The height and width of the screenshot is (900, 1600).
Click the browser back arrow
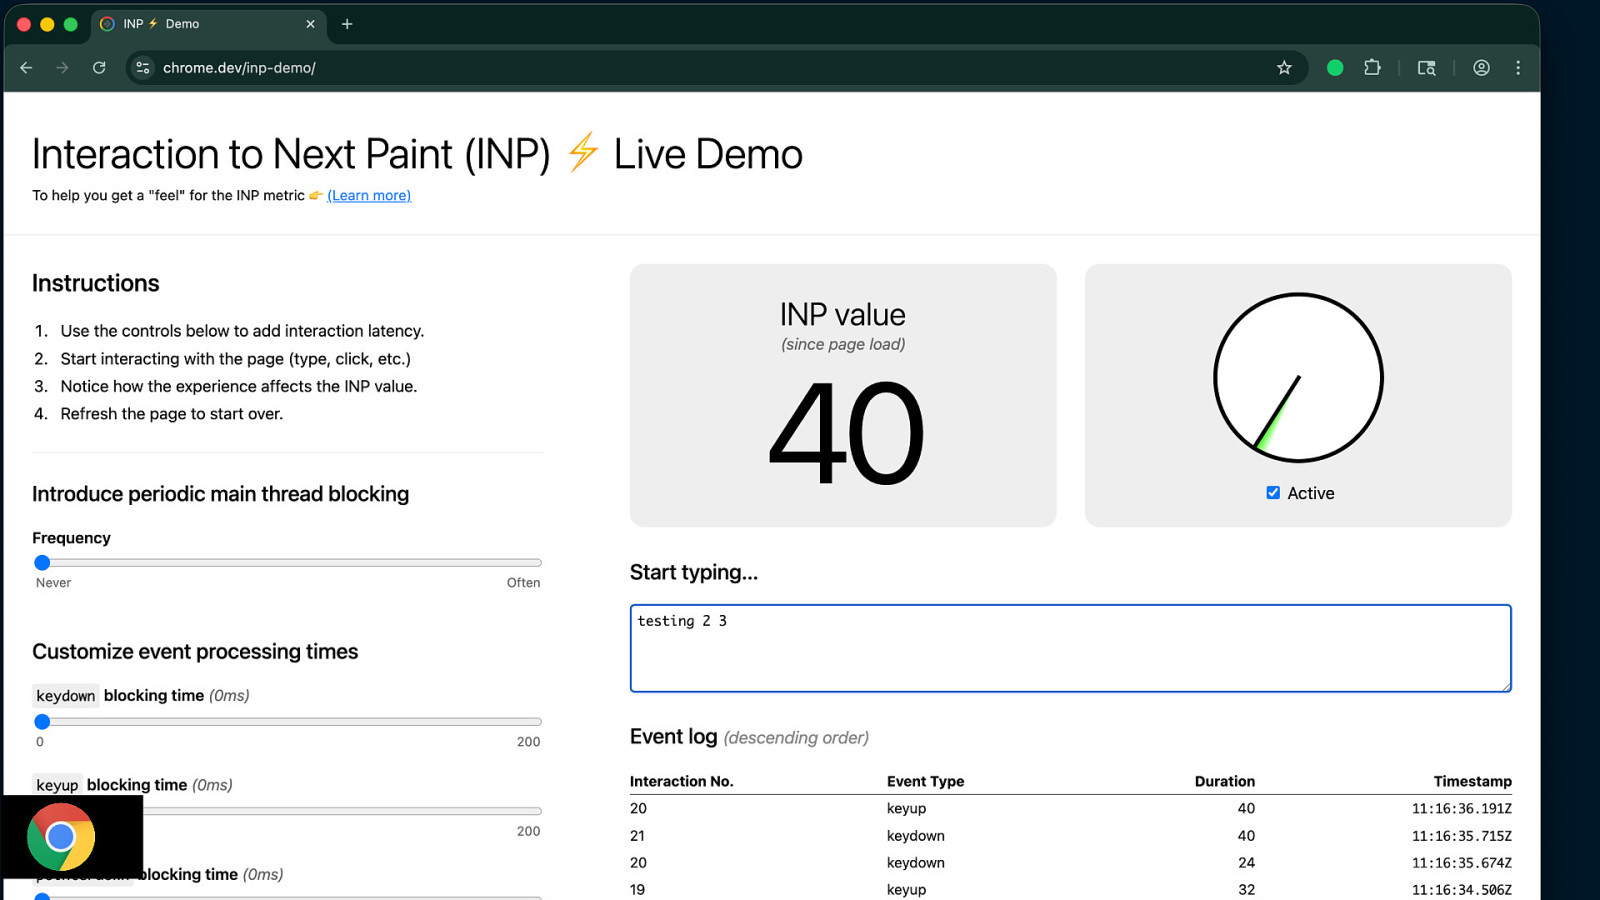tap(26, 68)
